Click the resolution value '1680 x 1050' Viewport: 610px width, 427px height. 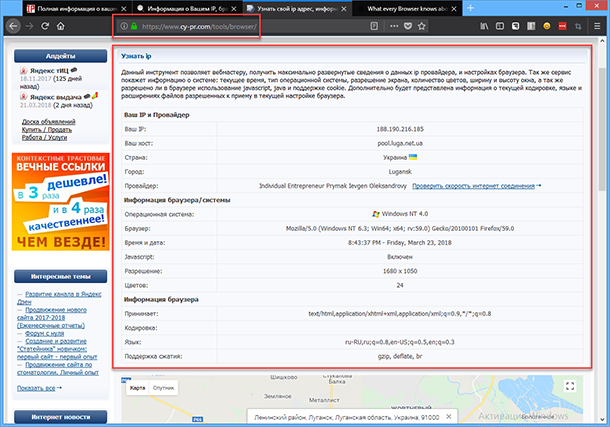(400, 271)
